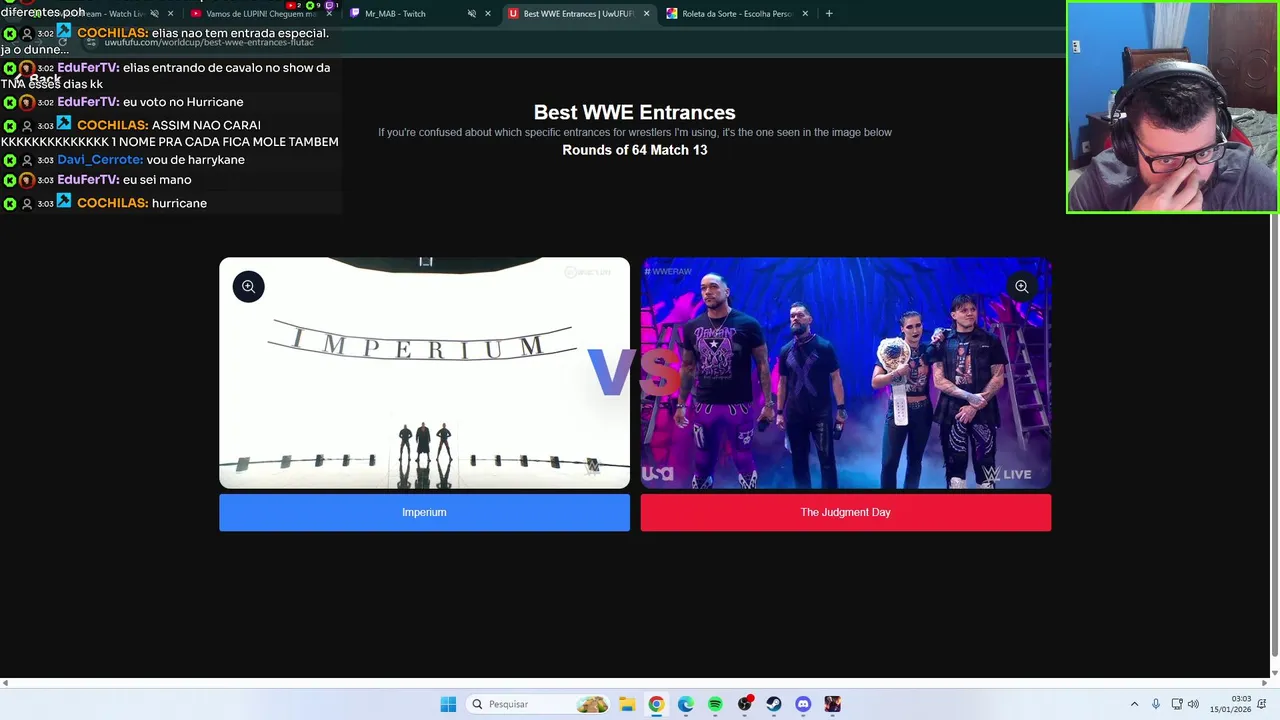Open Steam from the taskbar
The height and width of the screenshot is (720, 1280).
pyautogui.click(x=774, y=704)
